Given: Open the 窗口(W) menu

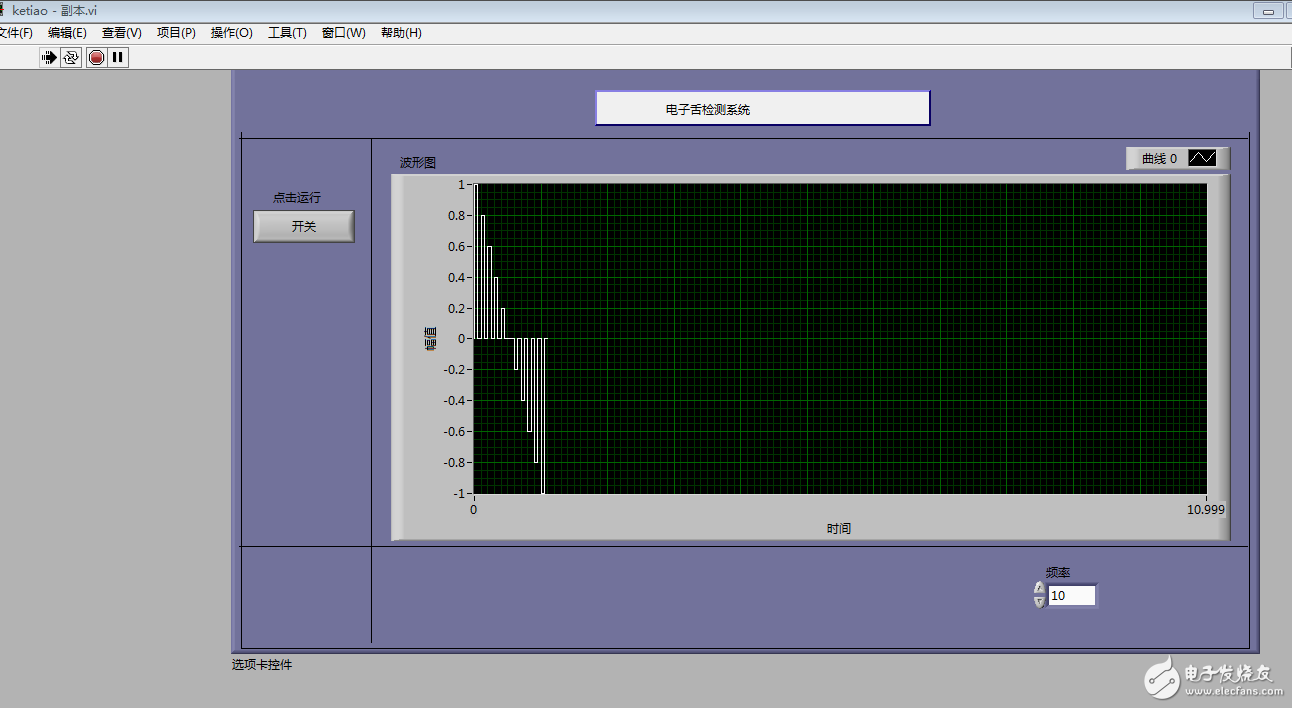Looking at the screenshot, I should 343,33.
